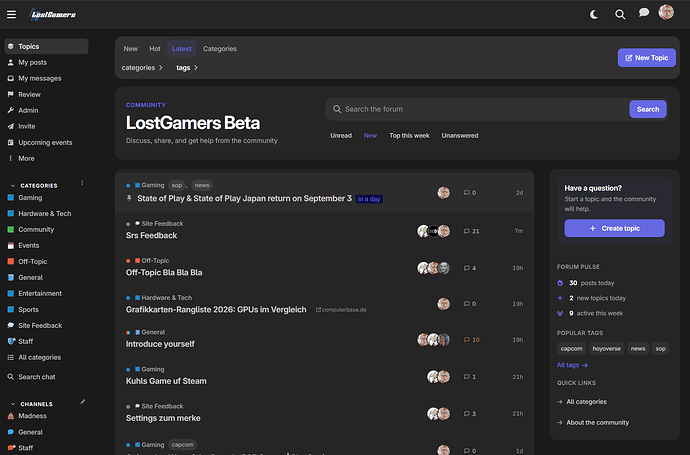Open the Introduce yourself topic
The image size is (690, 455).
(x=160, y=344)
